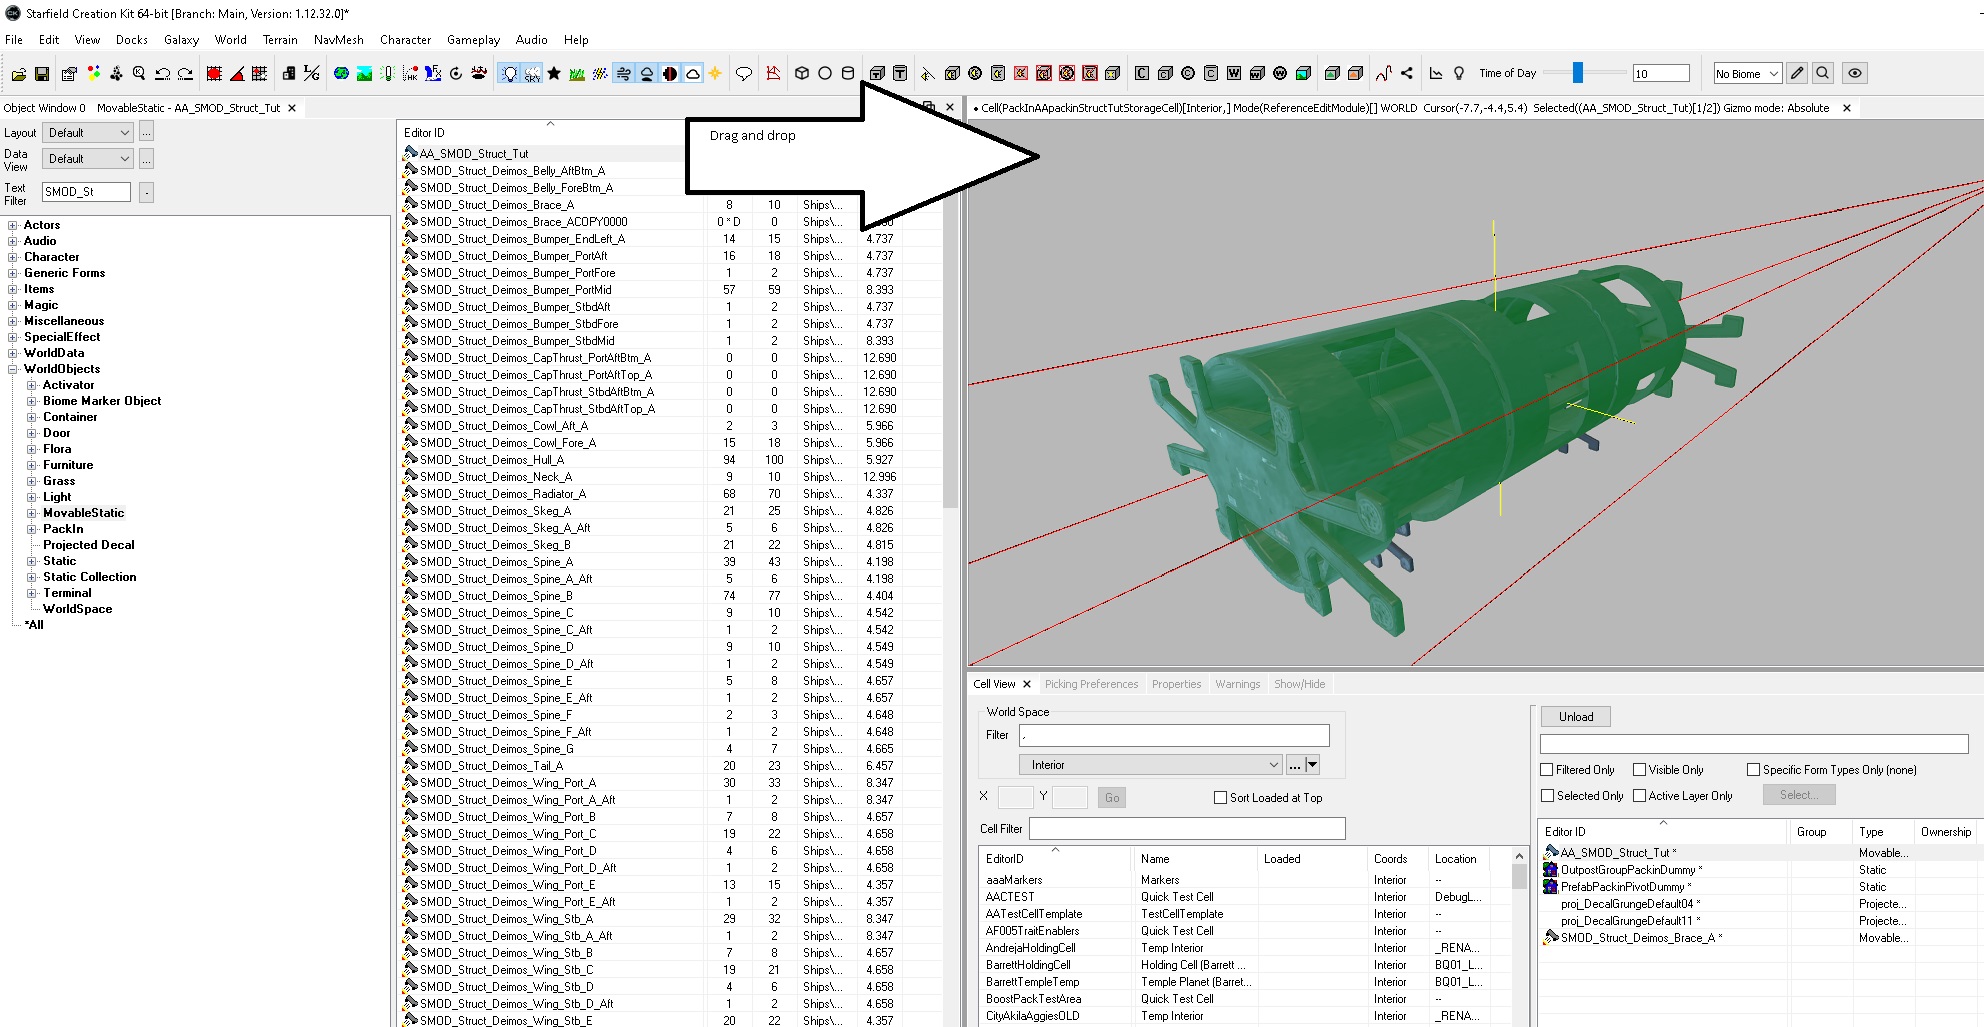Click the wireframe cube primitive icon

802,73
